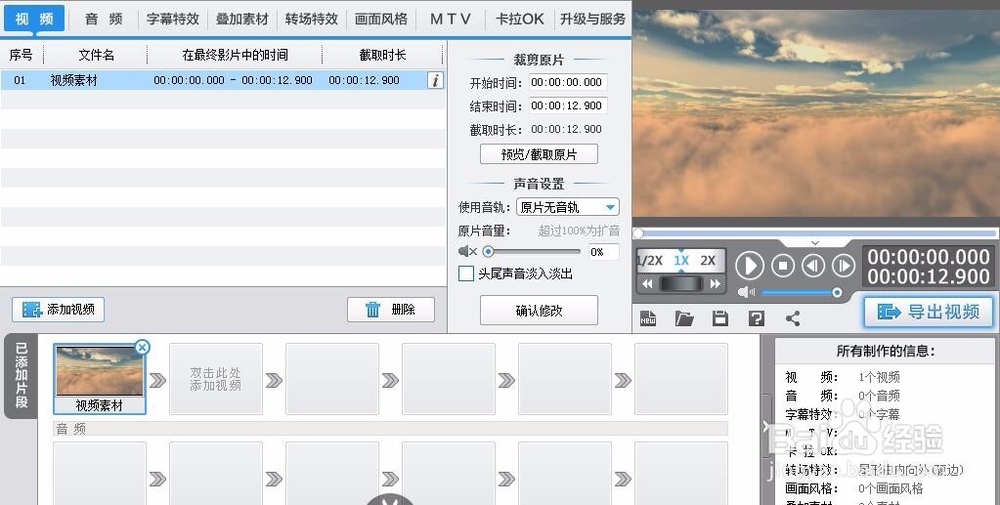Click the video preview progress bar
Screen dimensions: 1000x505
816,234
